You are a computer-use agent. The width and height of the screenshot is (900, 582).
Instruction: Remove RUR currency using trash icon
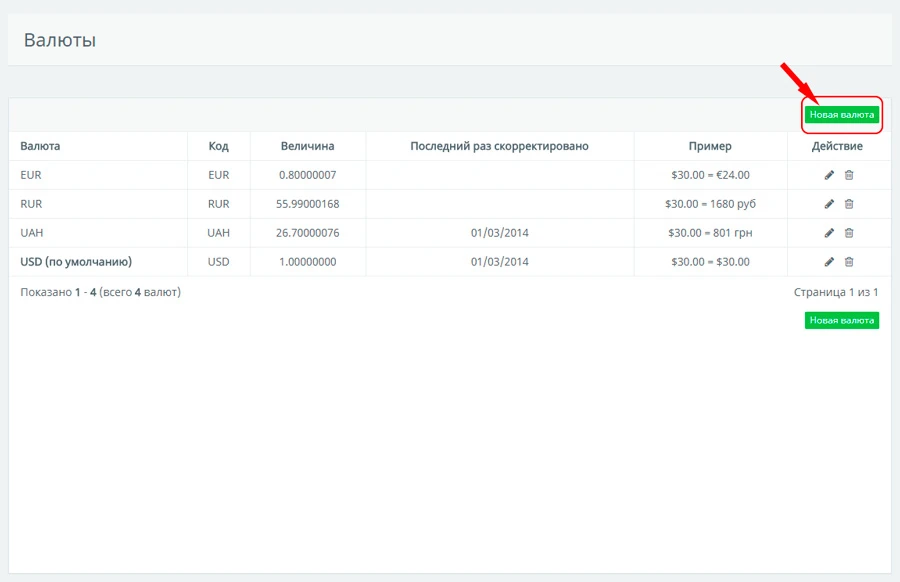point(849,204)
